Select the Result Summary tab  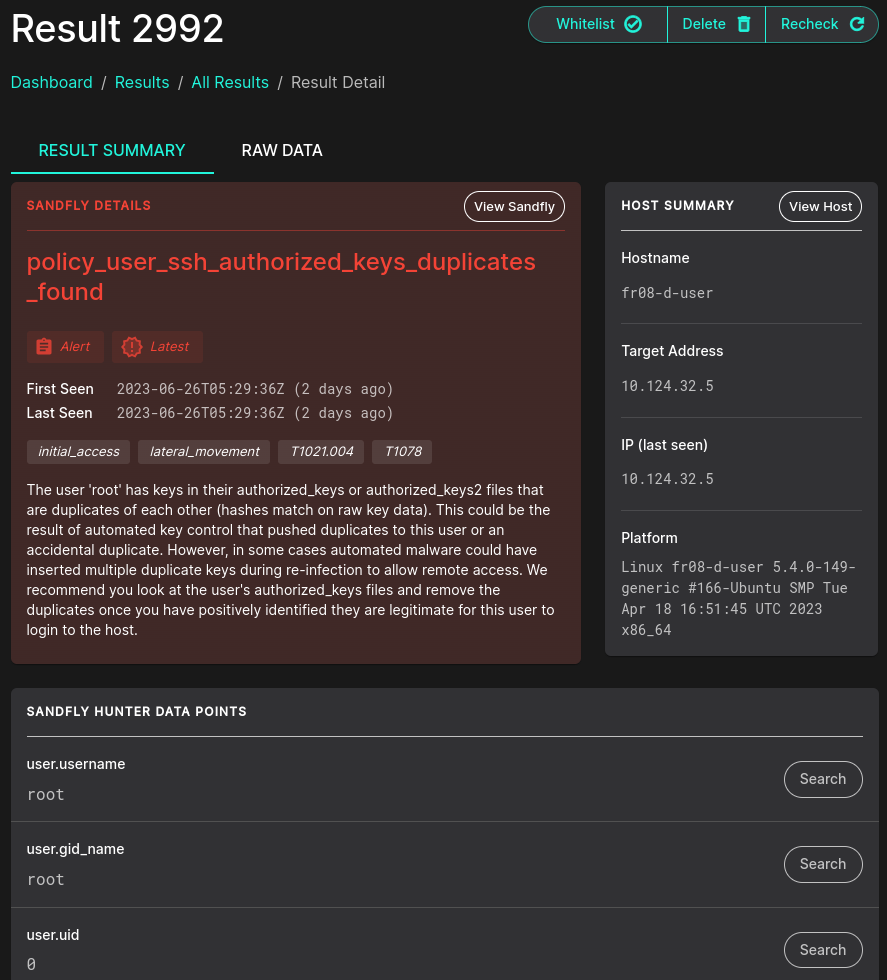point(112,151)
